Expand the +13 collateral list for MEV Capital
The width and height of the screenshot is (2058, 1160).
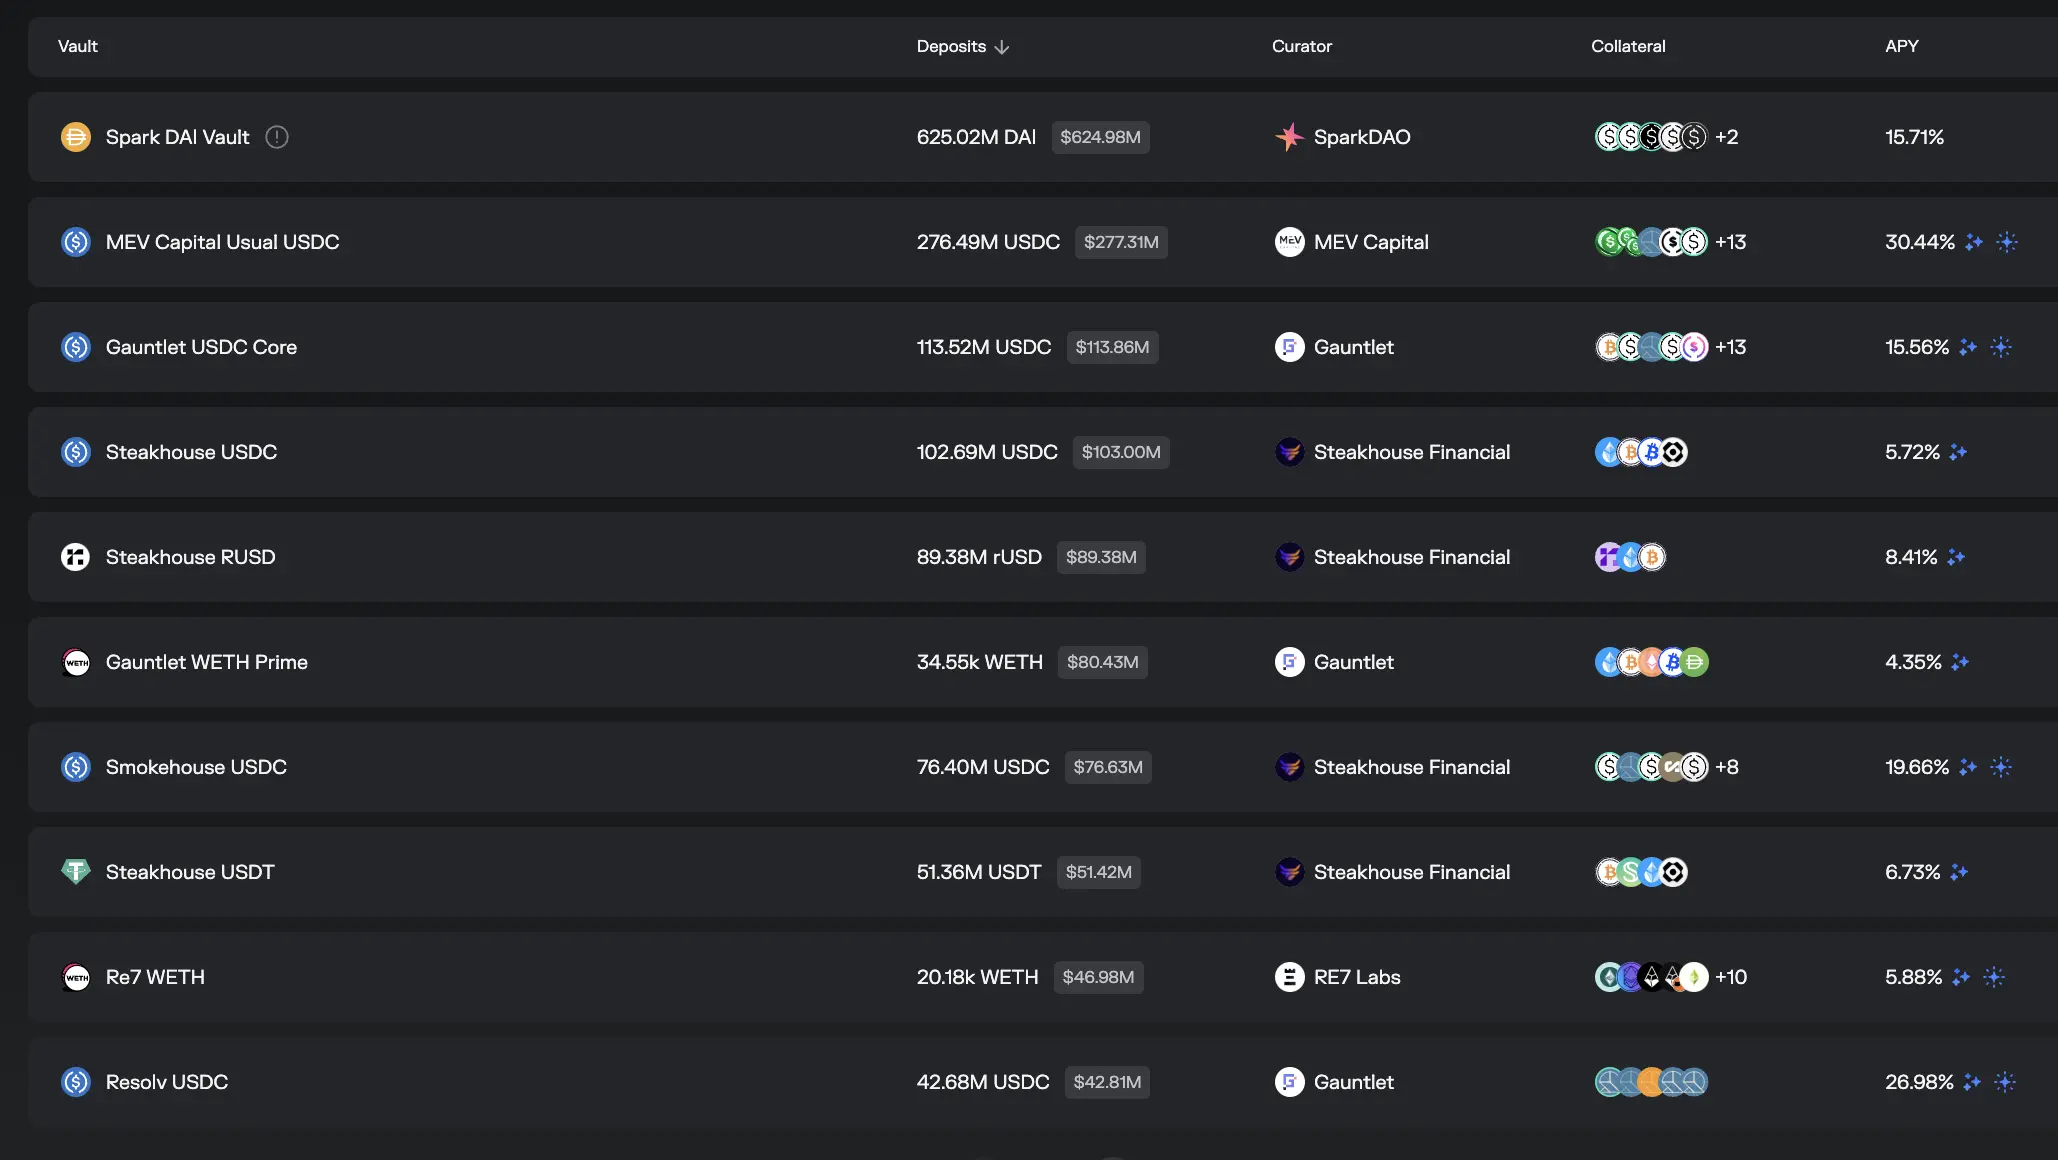click(x=1730, y=242)
